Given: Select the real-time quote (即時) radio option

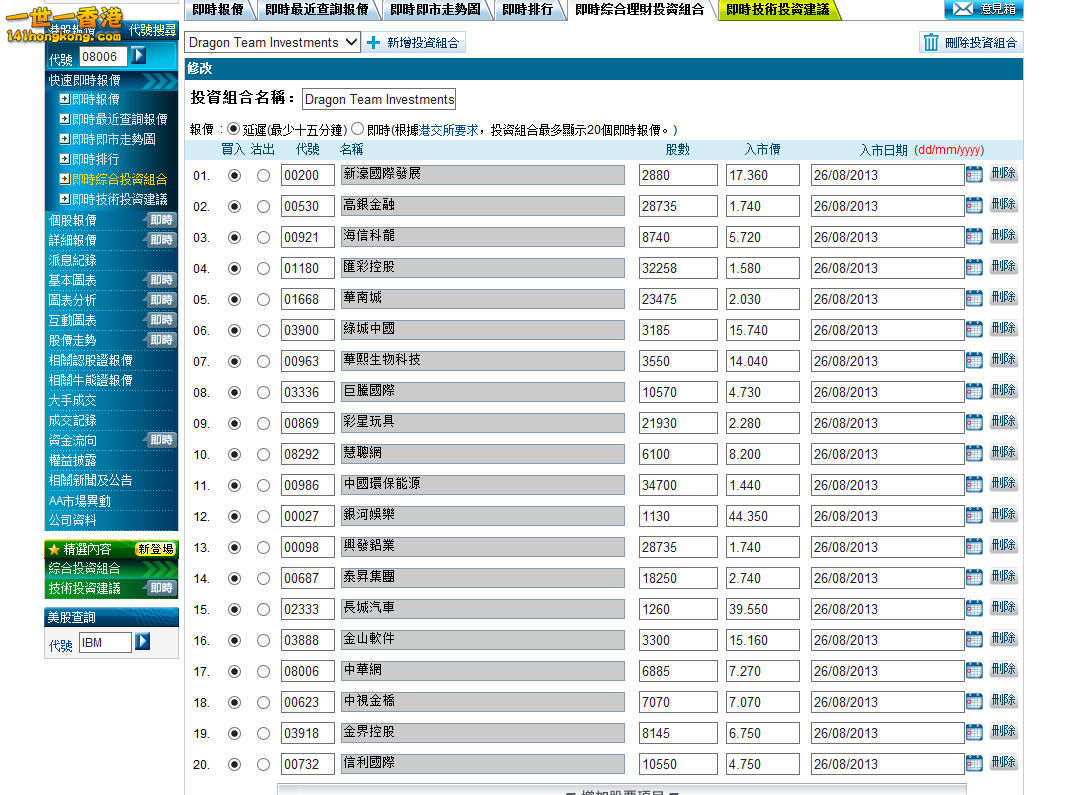Looking at the screenshot, I should coord(357,129).
